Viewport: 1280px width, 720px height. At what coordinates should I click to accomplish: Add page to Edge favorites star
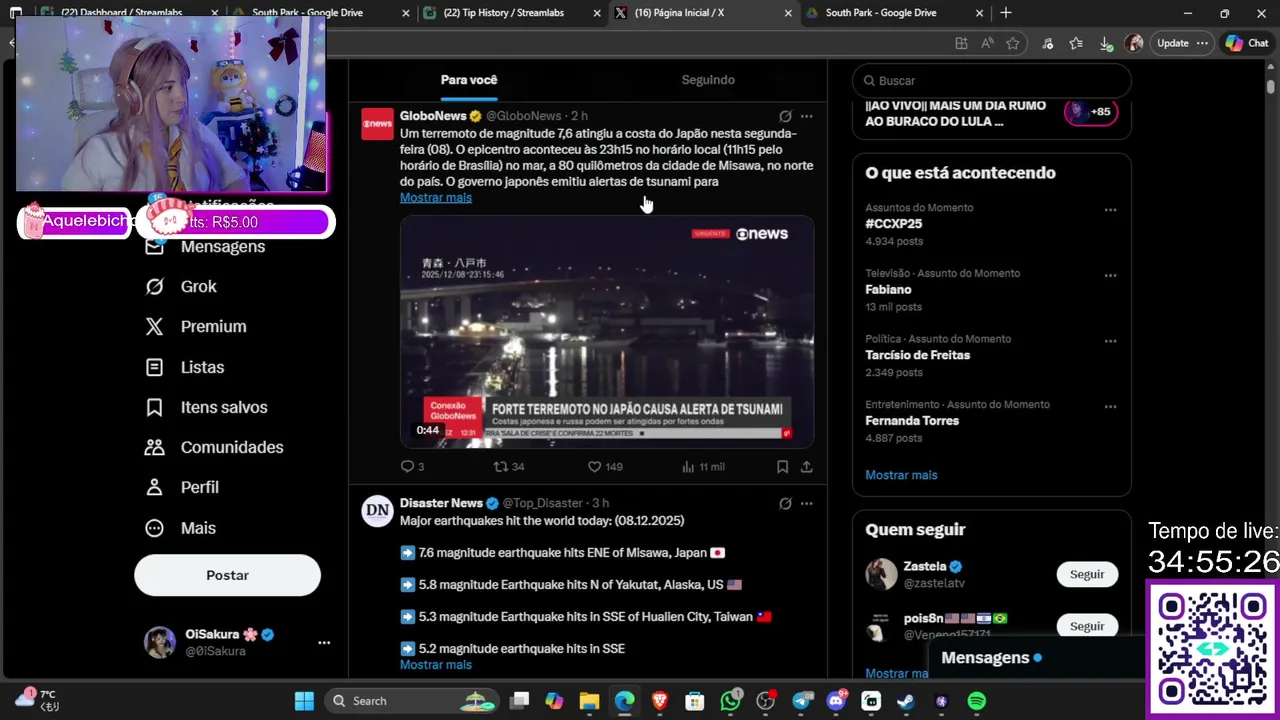(x=1013, y=43)
